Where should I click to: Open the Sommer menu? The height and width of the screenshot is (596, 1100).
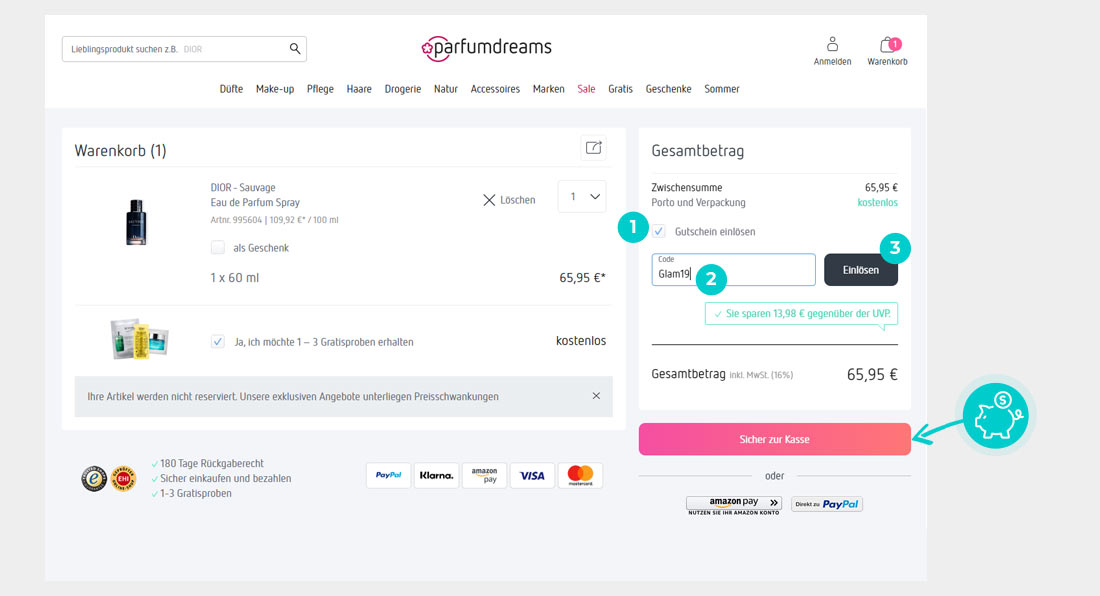click(722, 89)
